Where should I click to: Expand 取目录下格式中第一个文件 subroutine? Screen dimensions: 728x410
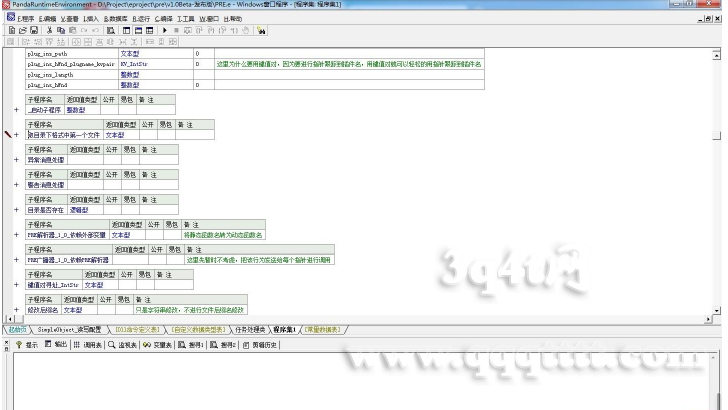click(x=16, y=135)
